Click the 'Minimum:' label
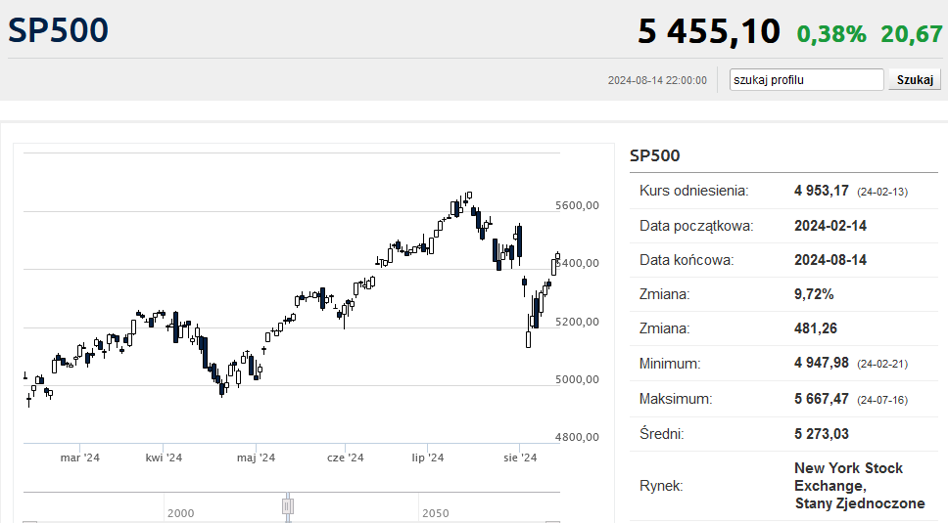 669,364
